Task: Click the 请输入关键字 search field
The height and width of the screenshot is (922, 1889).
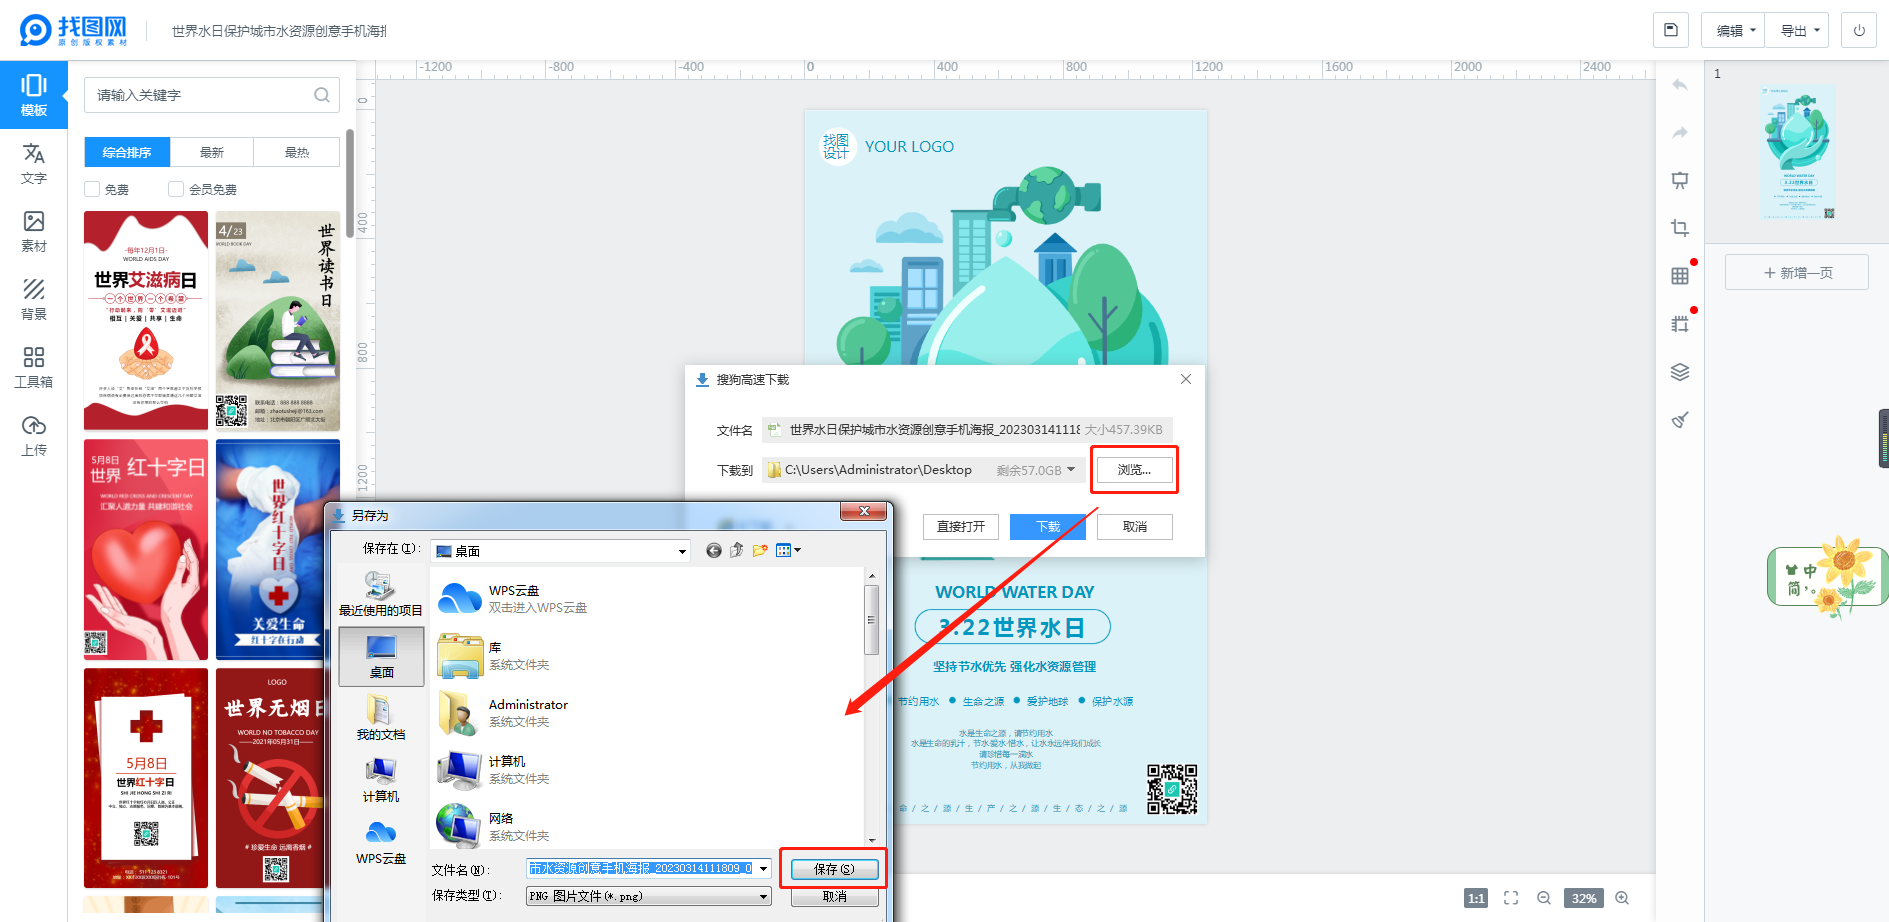Action: coord(200,95)
